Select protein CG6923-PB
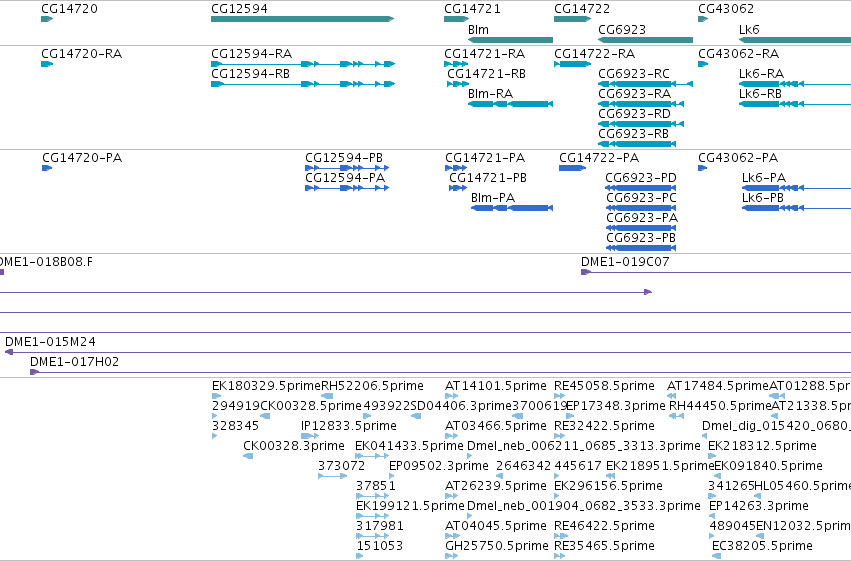This screenshot has height=561, width=851. pos(641,248)
